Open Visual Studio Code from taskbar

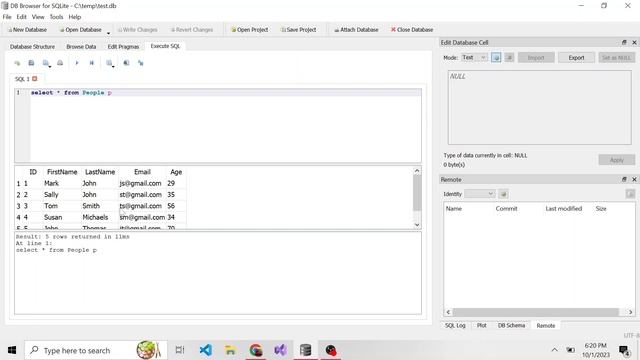206,350
